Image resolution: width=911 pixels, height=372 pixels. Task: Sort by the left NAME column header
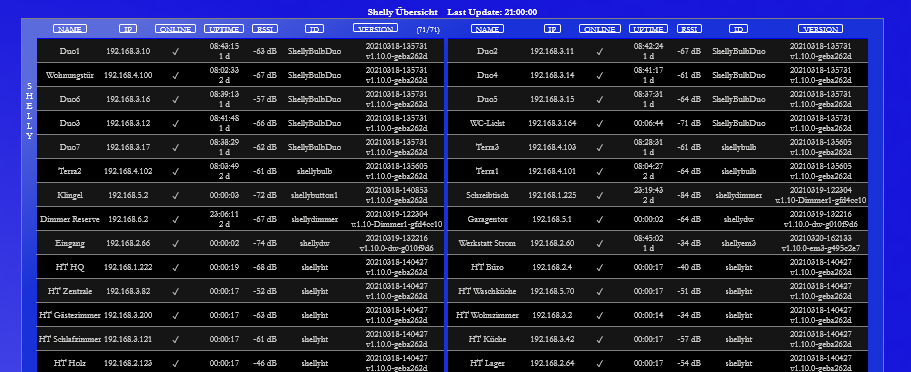[70, 28]
